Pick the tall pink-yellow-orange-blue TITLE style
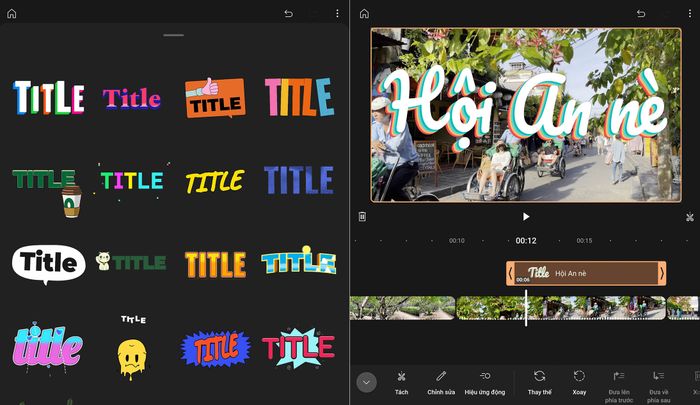Viewport: 700px width, 405px height. [299, 97]
